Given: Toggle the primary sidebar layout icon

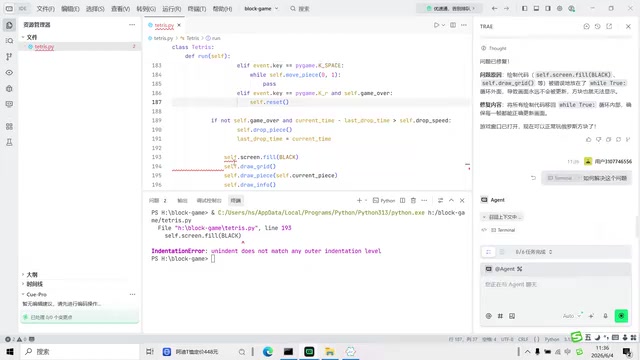Looking at the screenshot, I should tap(524, 9).
